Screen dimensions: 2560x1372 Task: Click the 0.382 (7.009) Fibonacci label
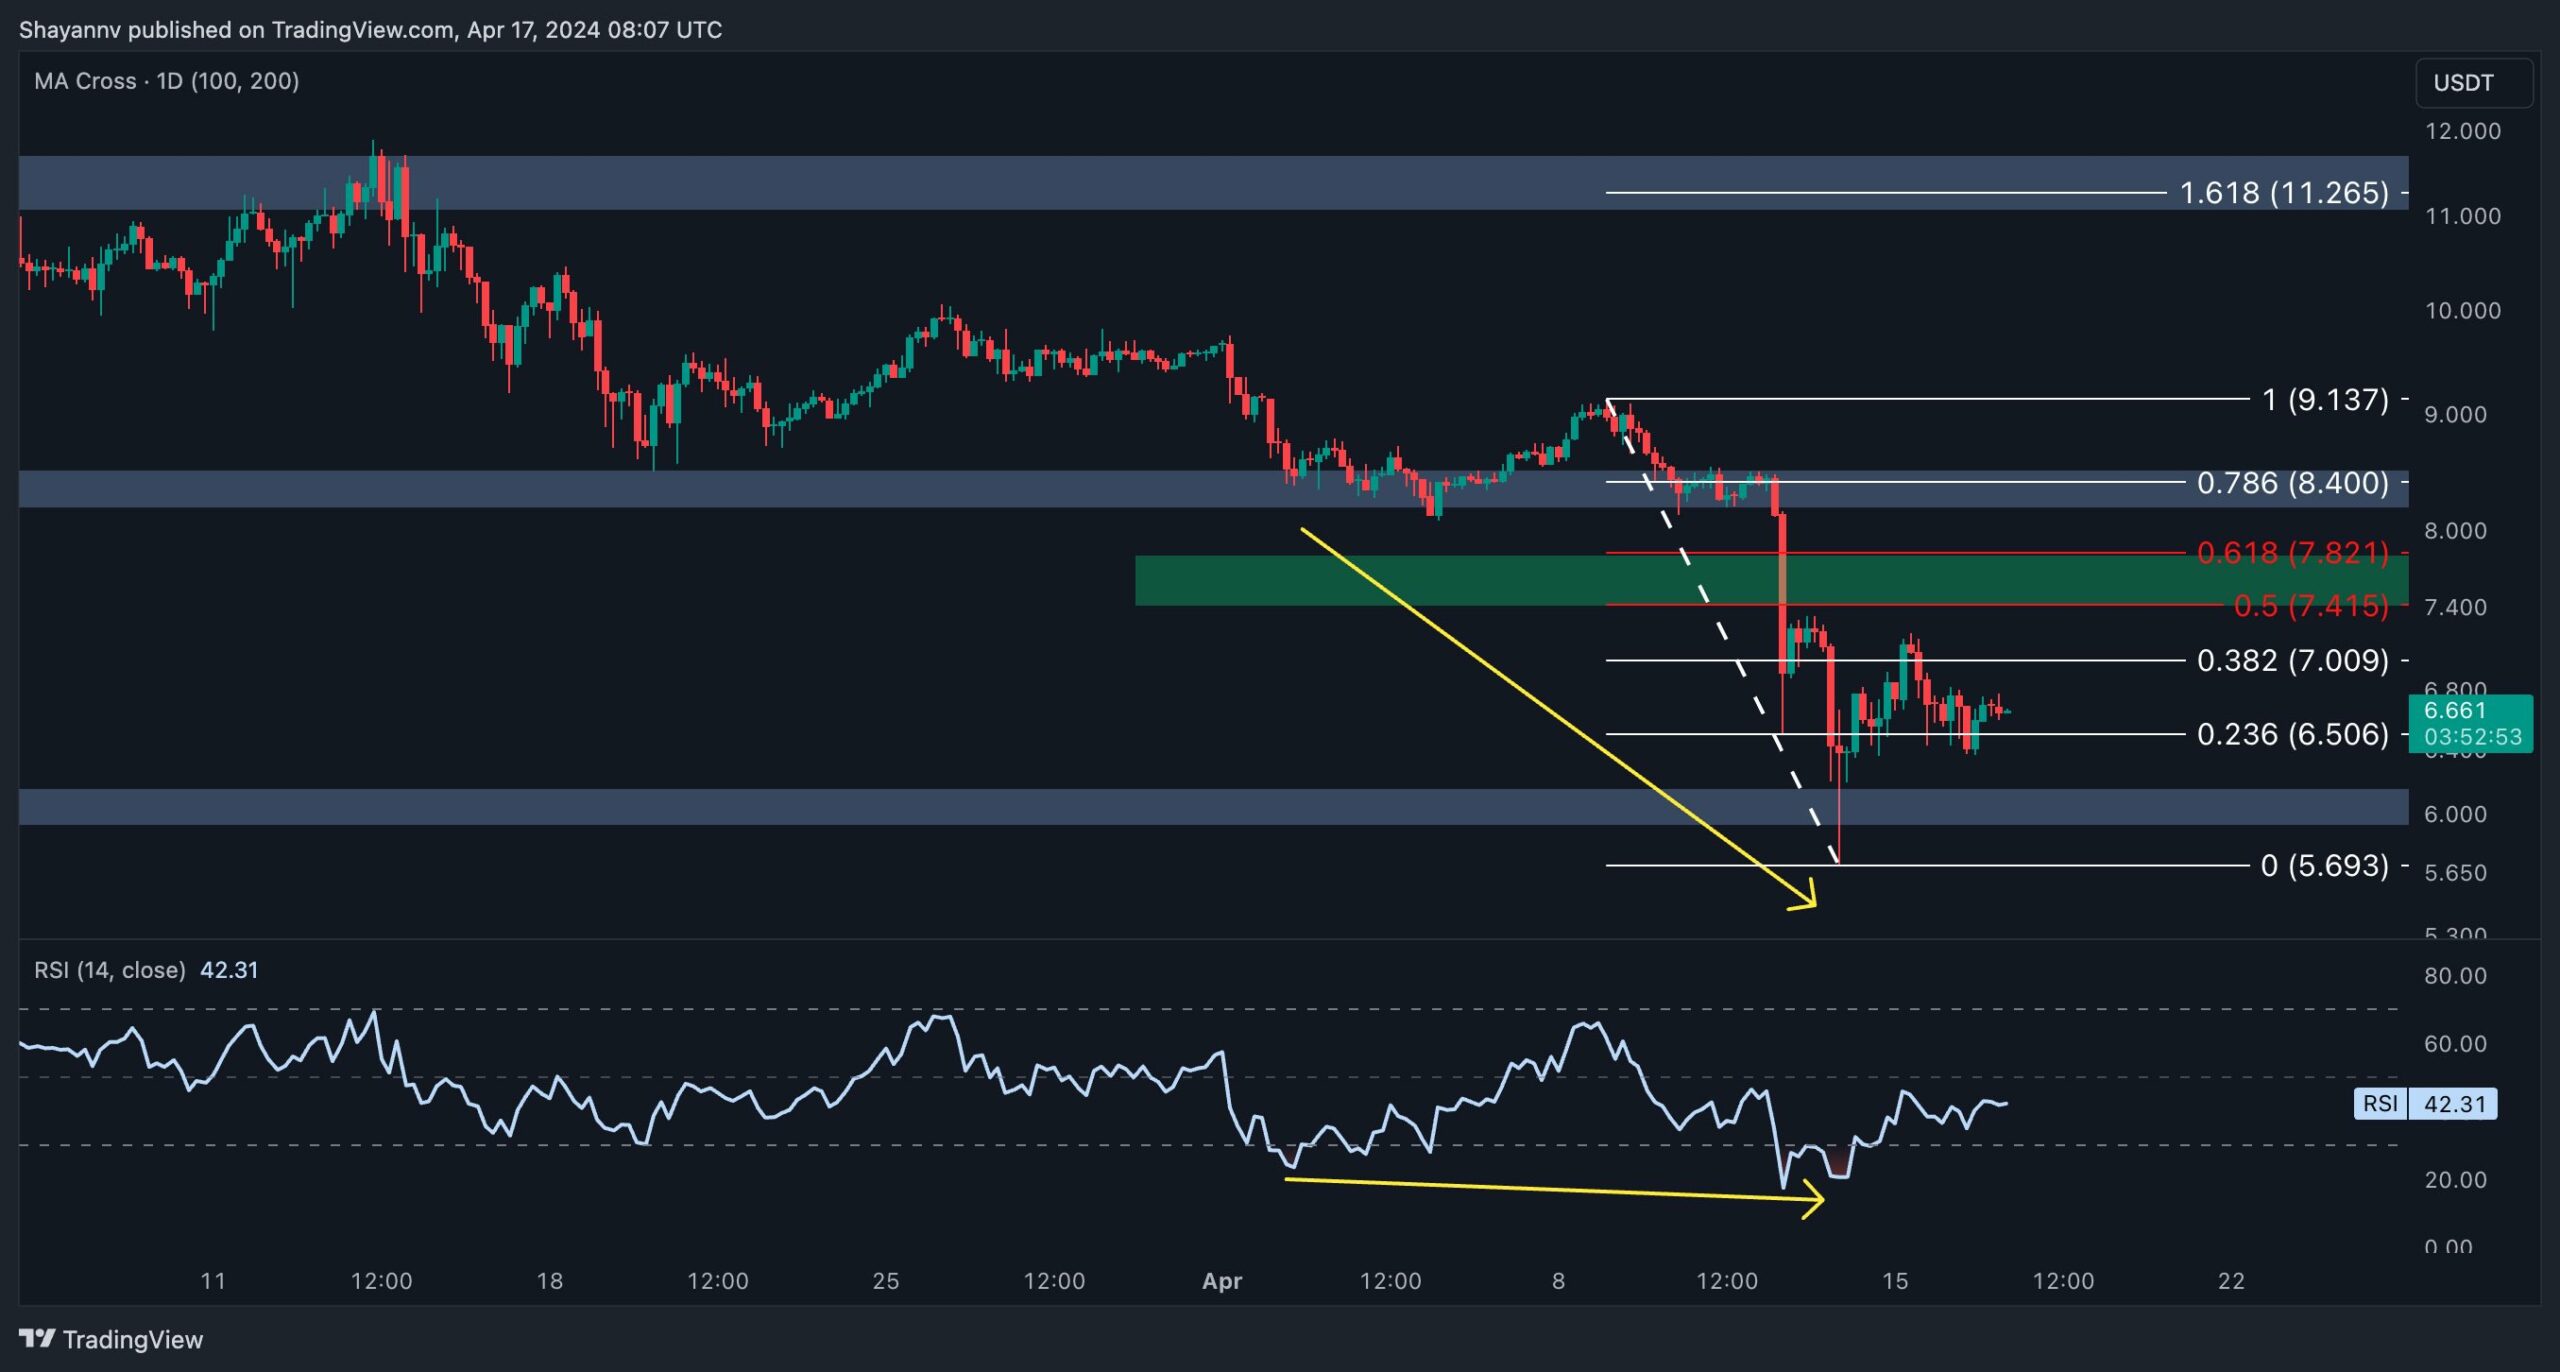2292,660
